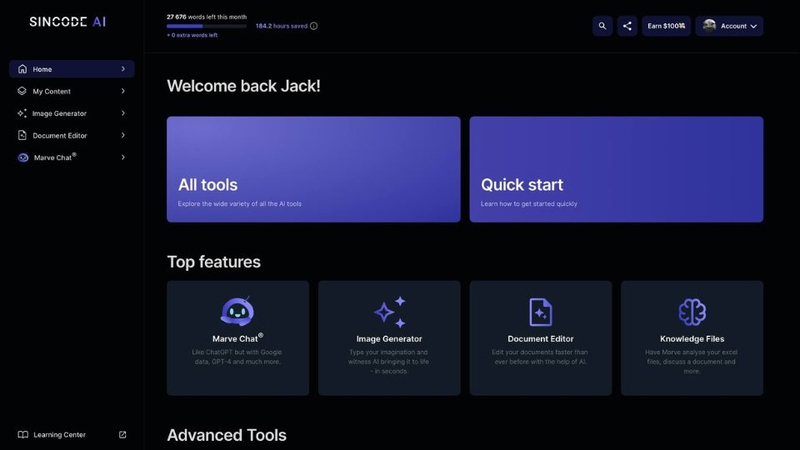Open the search icon button
The width and height of the screenshot is (800, 450).
[602, 26]
